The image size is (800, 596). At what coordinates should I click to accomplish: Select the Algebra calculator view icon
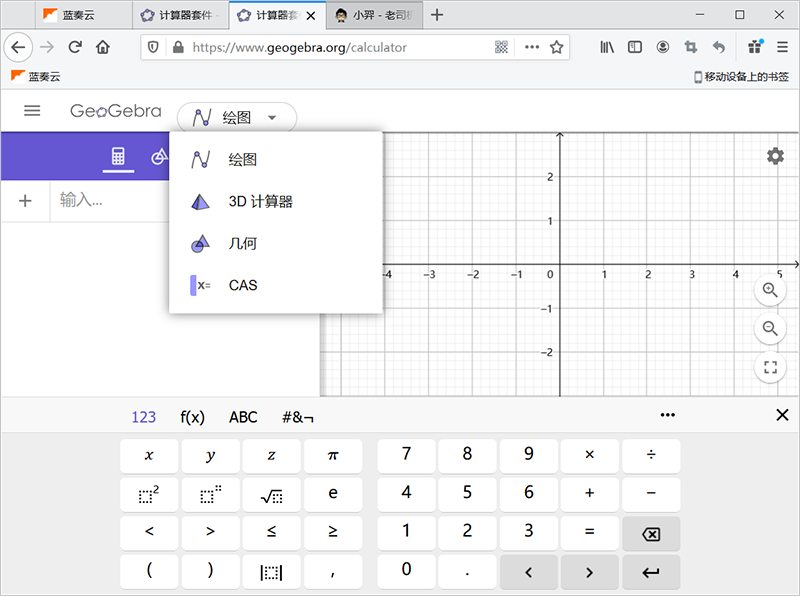(x=118, y=157)
